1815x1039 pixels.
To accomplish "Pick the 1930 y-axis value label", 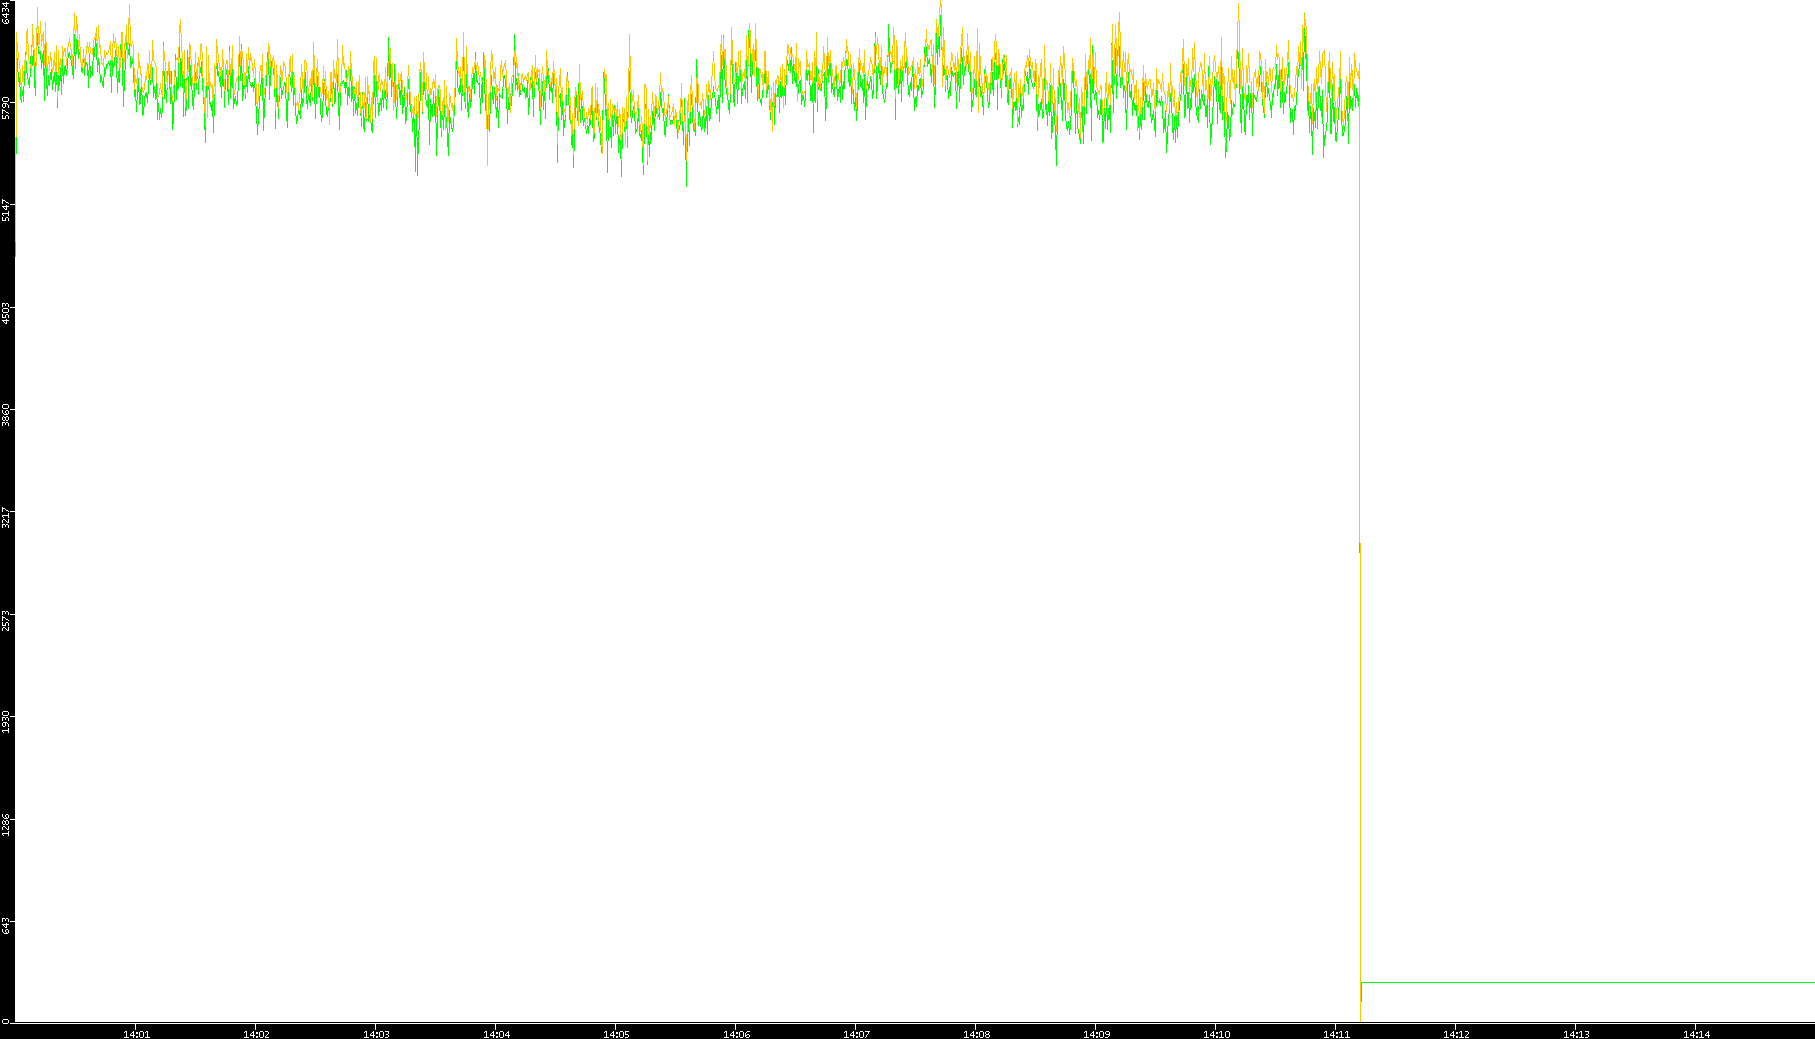I will point(6,722).
